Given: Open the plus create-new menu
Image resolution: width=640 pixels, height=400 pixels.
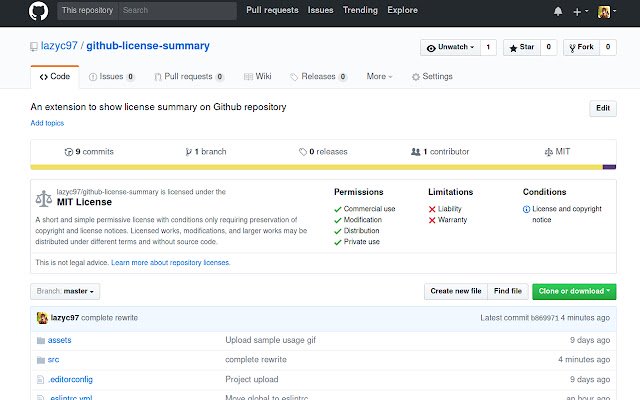Looking at the screenshot, I should tap(580, 12).
